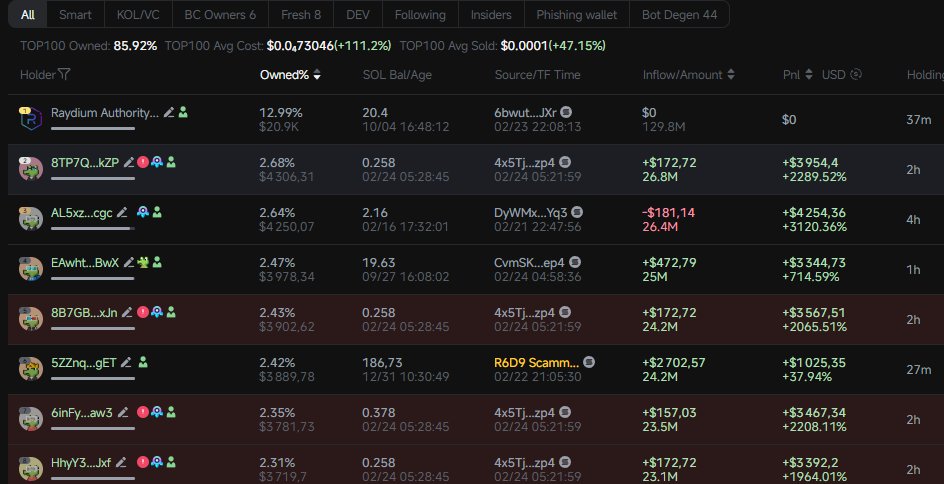The height and width of the screenshot is (484, 944).
Task: Switch to the Following tab
Action: click(420, 14)
